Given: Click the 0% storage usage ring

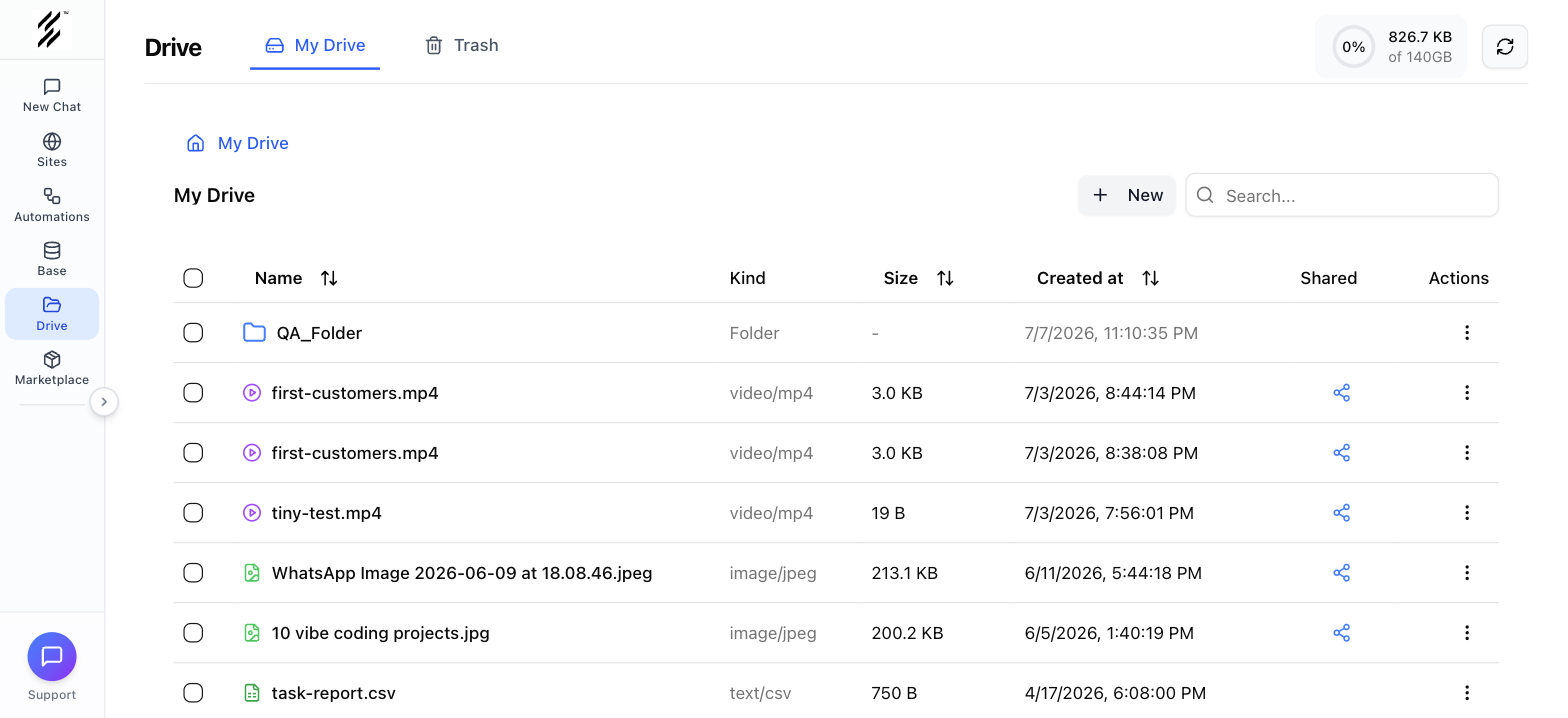Looking at the screenshot, I should (x=1354, y=47).
